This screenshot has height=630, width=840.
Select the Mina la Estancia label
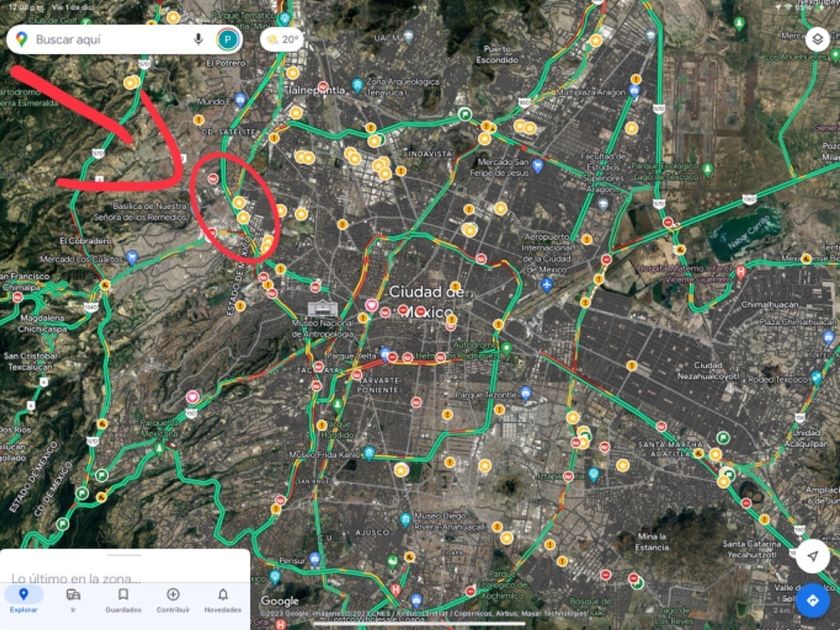652,542
